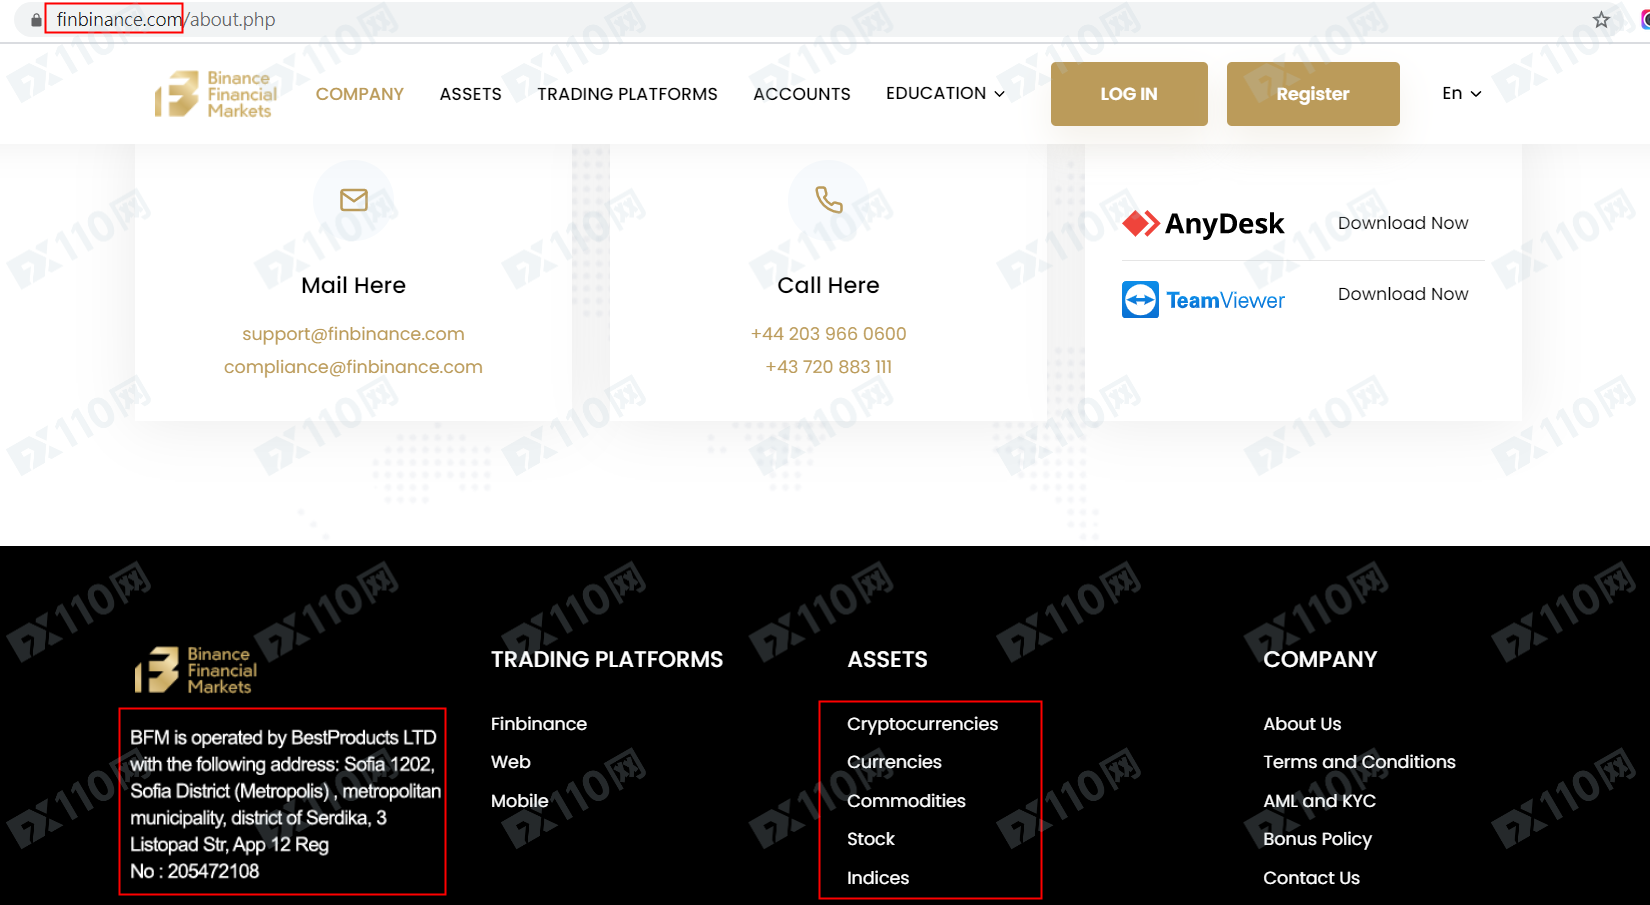The image size is (1650, 905).
Task: Download AnyDesk via Download Now link
Action: point(1403,223)
